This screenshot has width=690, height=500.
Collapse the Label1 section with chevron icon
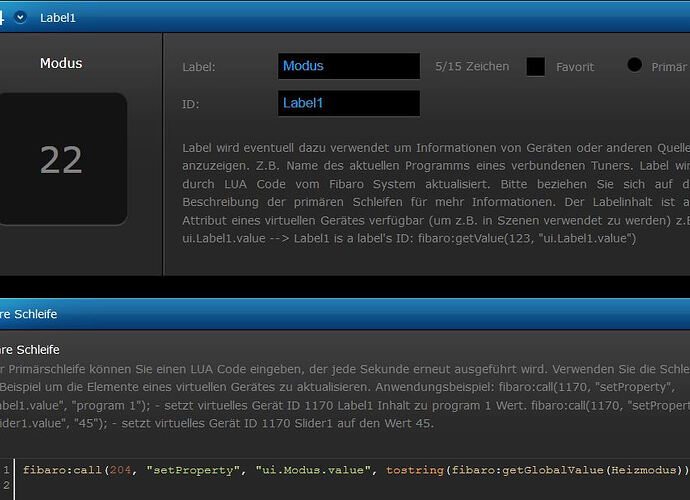click(x=21, y=17)
